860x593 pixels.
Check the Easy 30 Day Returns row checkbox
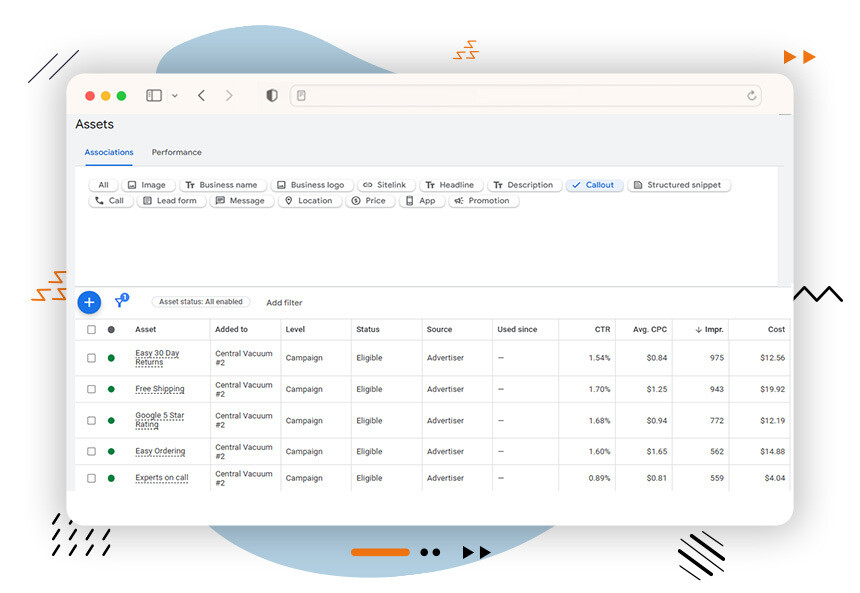coord(91,358)
